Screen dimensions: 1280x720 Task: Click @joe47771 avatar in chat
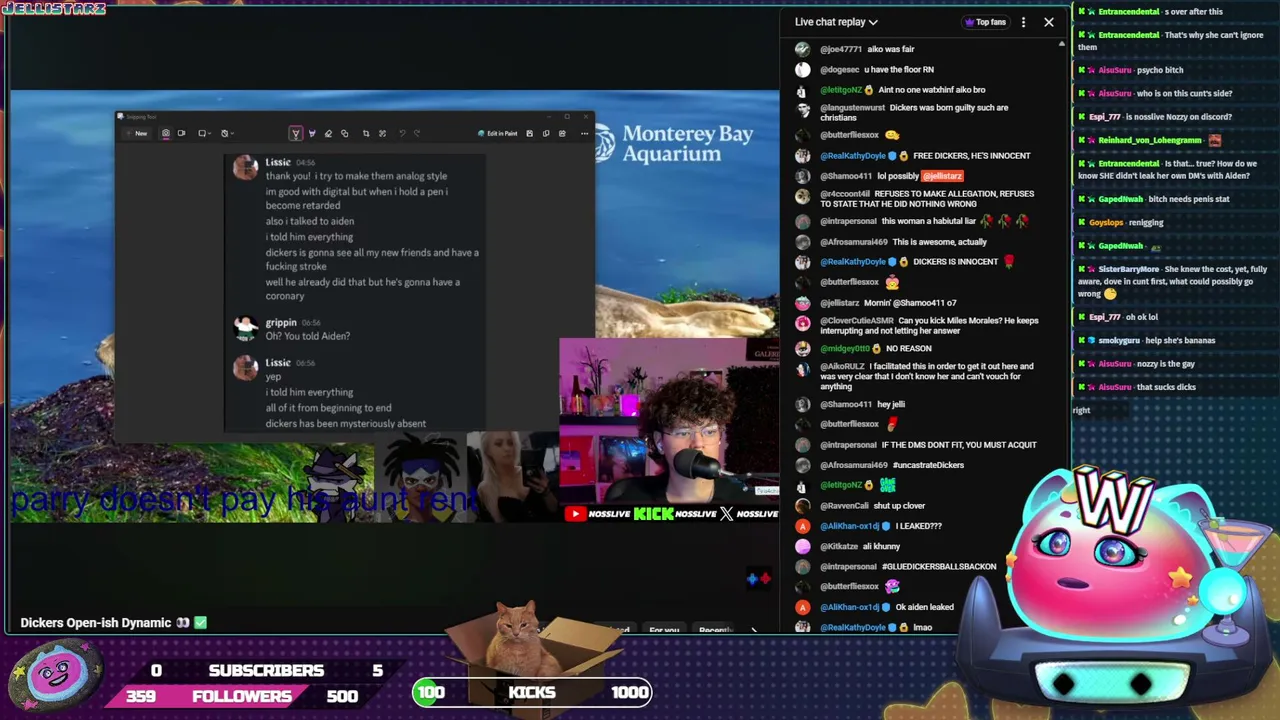click(x=803, y=49)
